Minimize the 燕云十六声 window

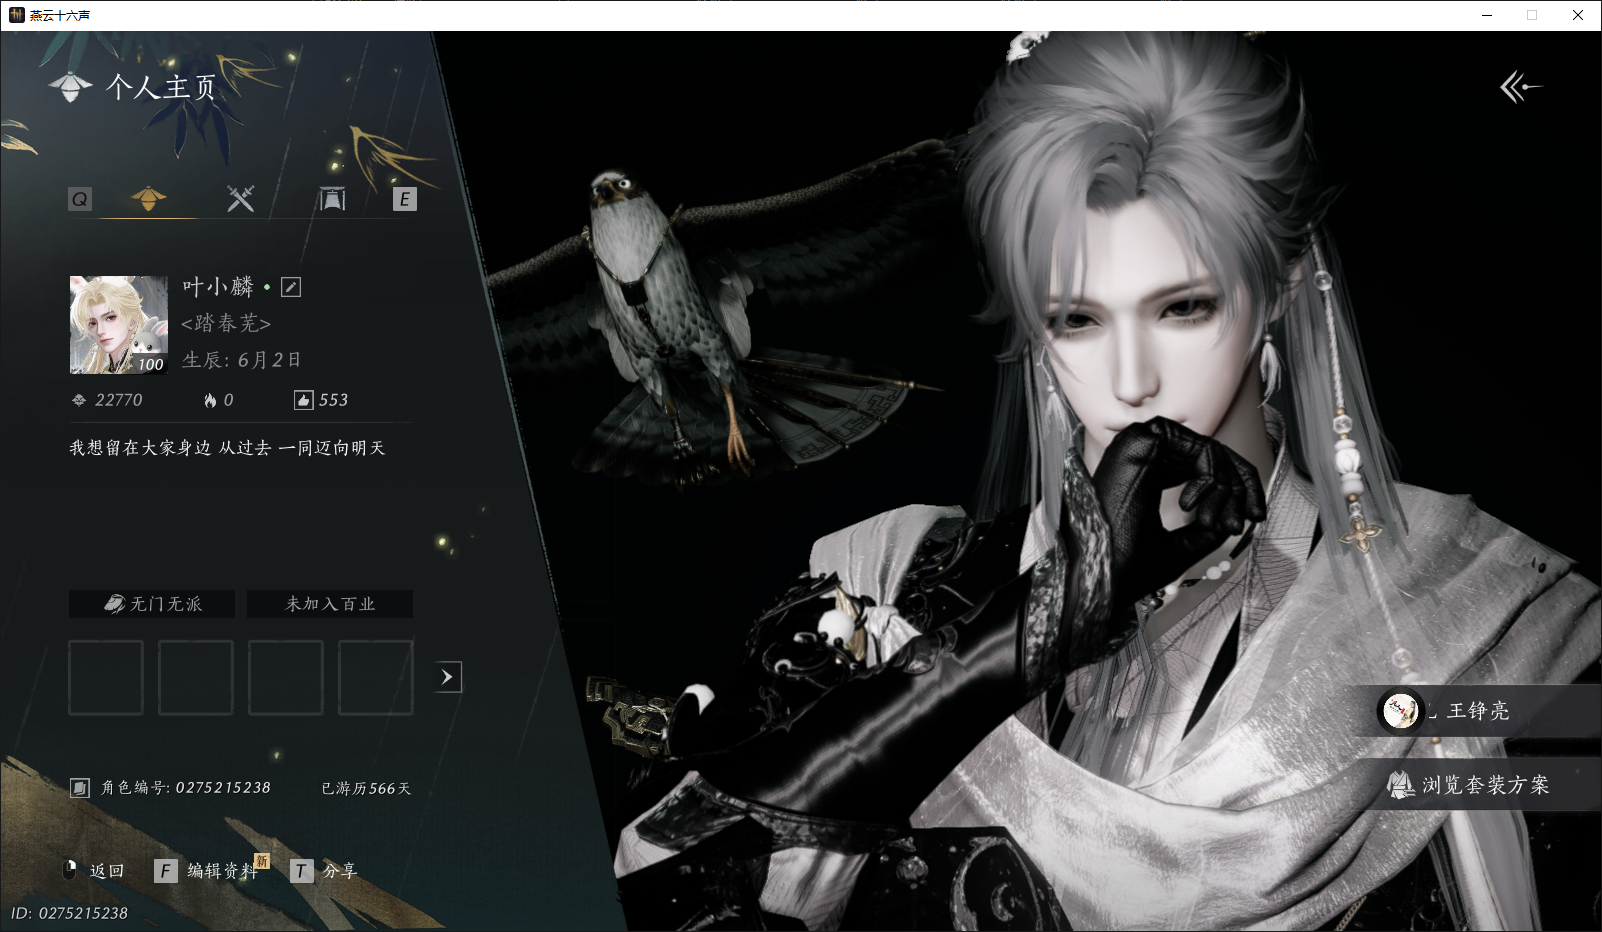pos(1487,15)
